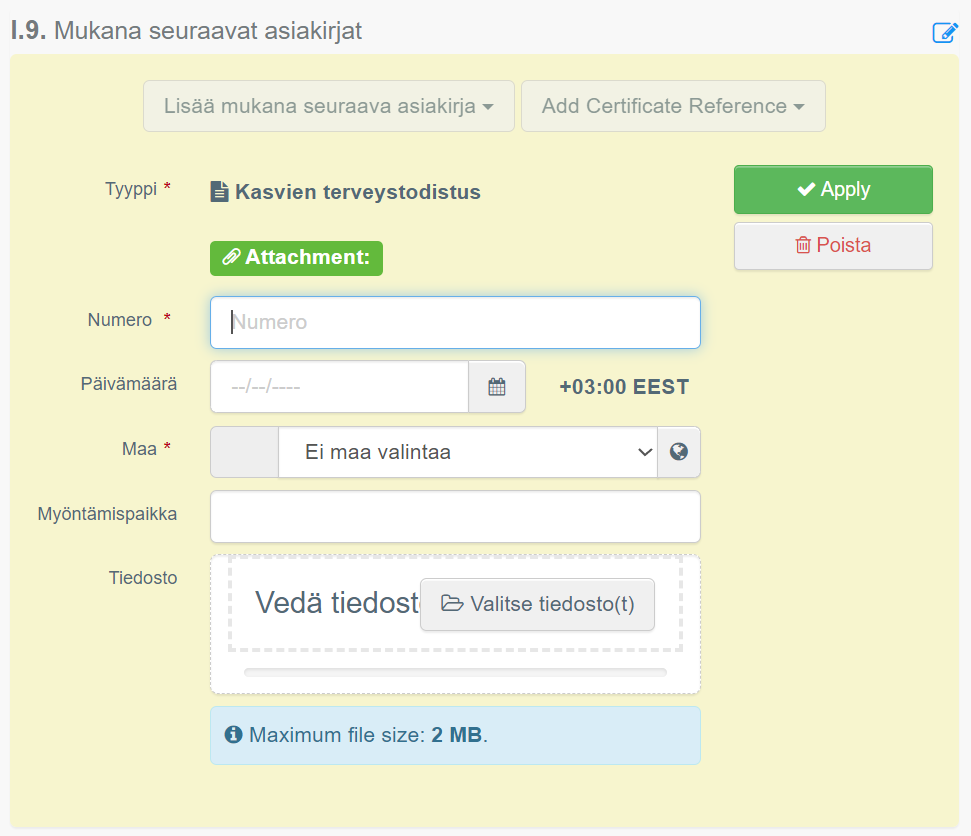
Task: Click the globe icon next to country selector
Action: pos(679,451)
